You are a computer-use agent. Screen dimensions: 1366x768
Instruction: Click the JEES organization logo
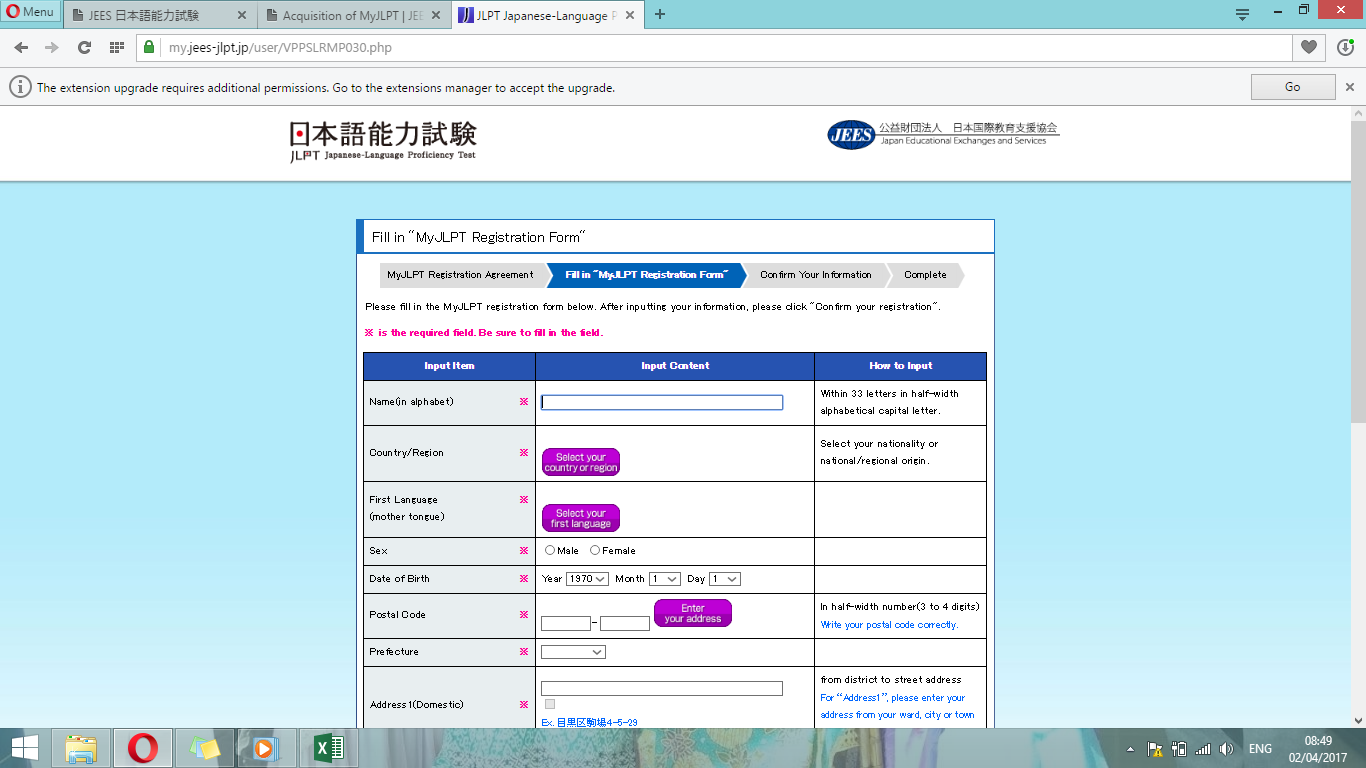[x=942, y=134]
